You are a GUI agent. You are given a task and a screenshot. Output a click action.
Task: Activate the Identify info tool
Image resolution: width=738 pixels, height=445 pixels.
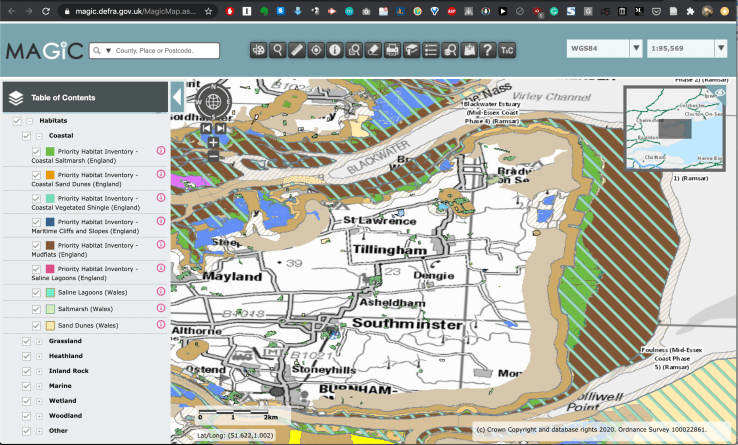(335, 50)
